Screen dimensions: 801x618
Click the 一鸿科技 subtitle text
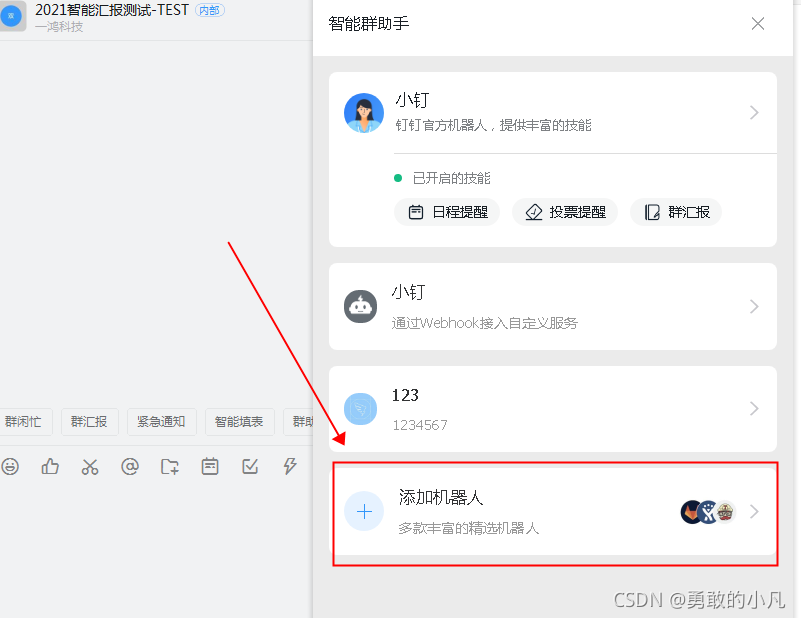[59, 27]
